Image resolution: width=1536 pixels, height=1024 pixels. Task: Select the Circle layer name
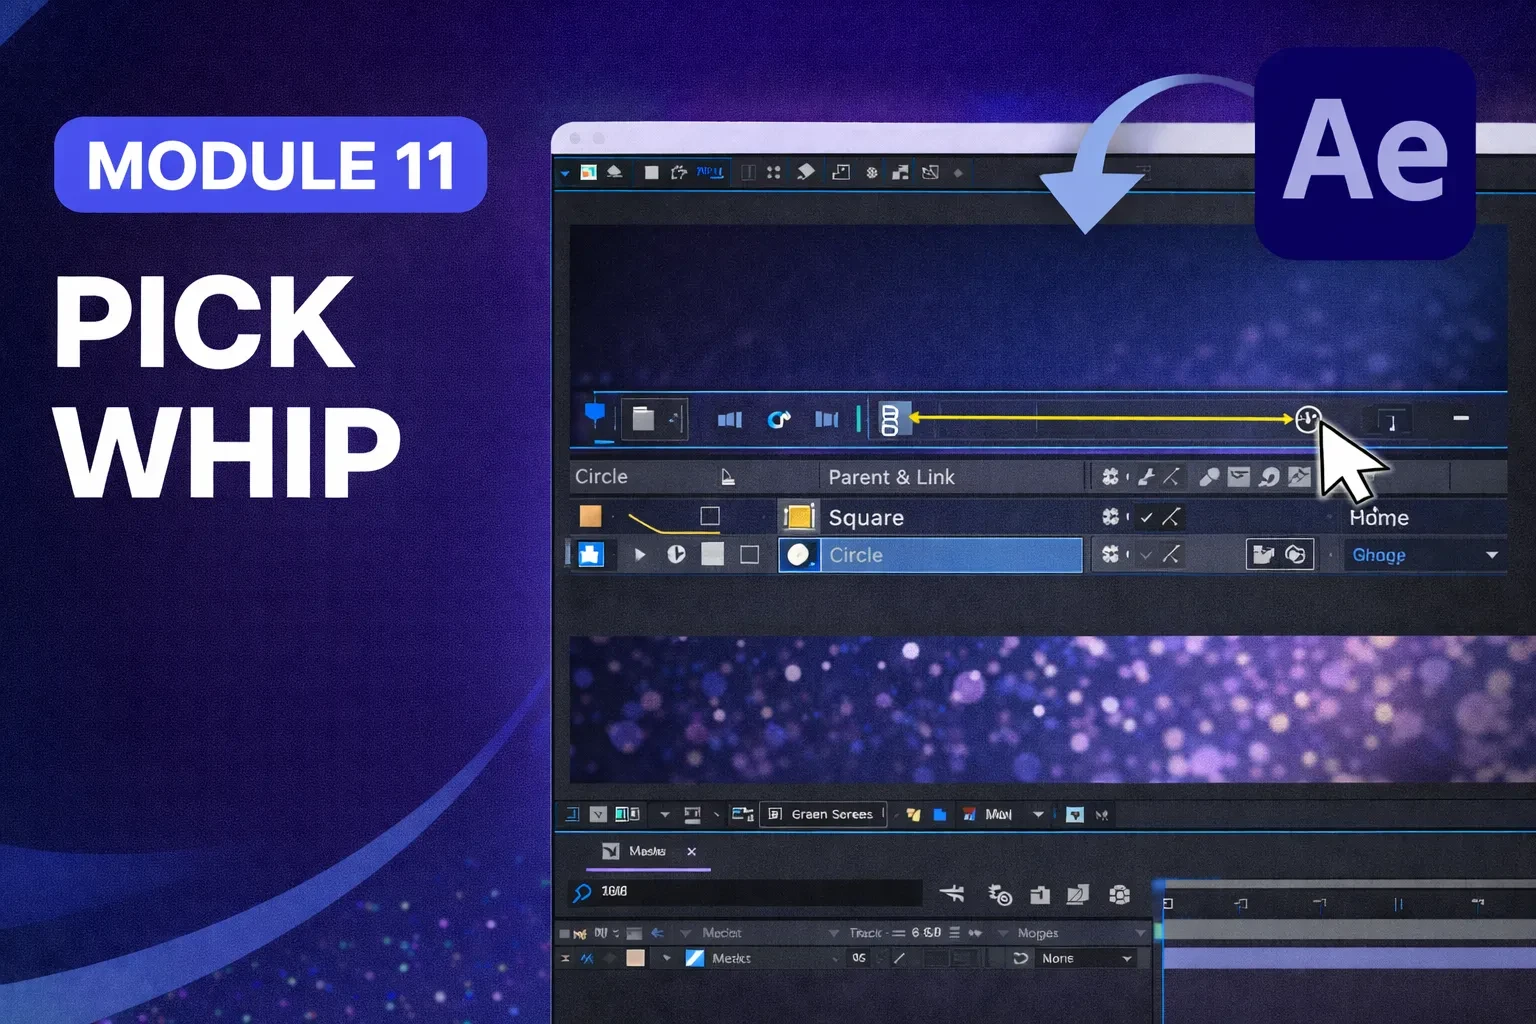tap(856, 555)
